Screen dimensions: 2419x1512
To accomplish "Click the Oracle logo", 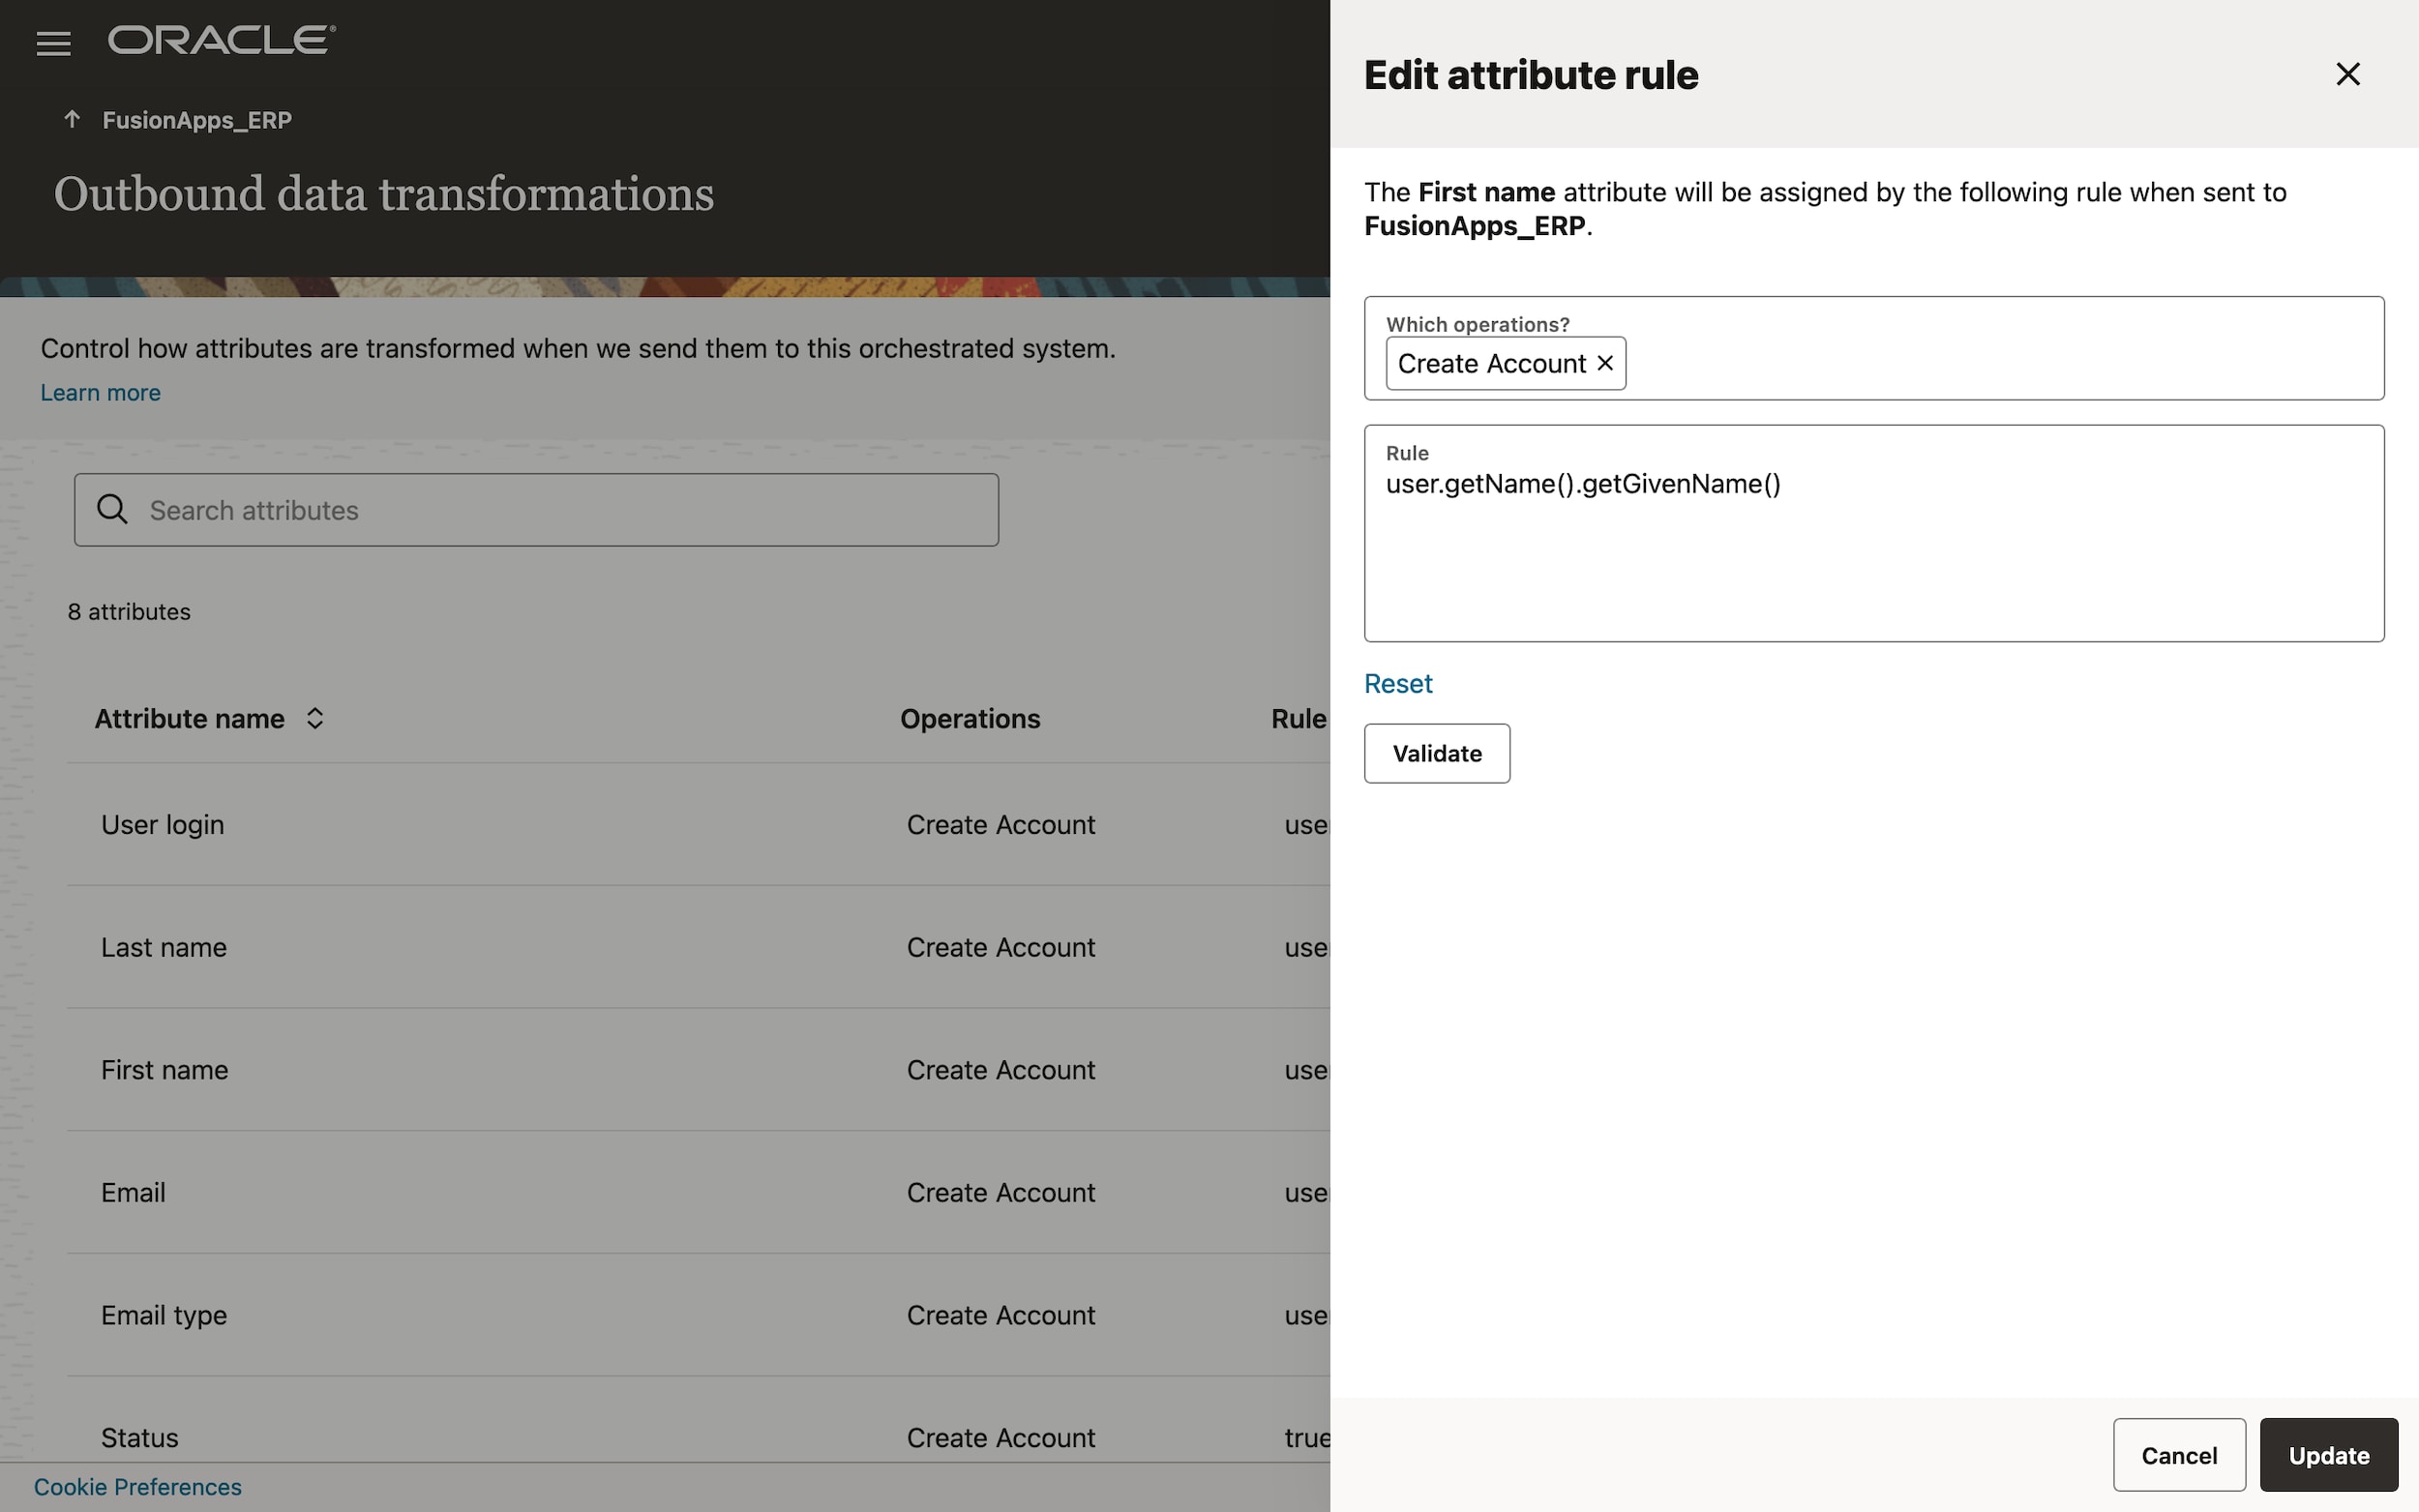I will click(222, 38).
